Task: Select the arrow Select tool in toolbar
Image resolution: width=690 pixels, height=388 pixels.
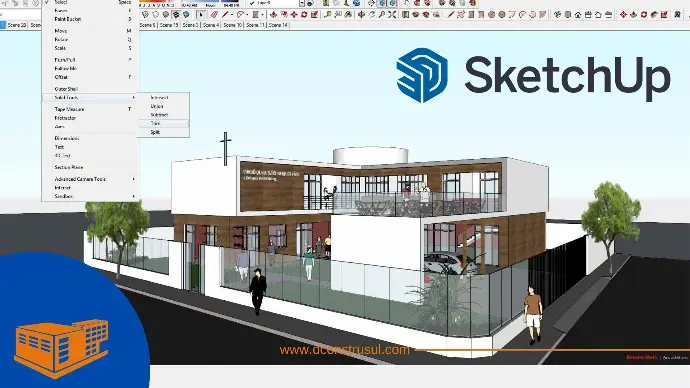Action: (201, 15)
